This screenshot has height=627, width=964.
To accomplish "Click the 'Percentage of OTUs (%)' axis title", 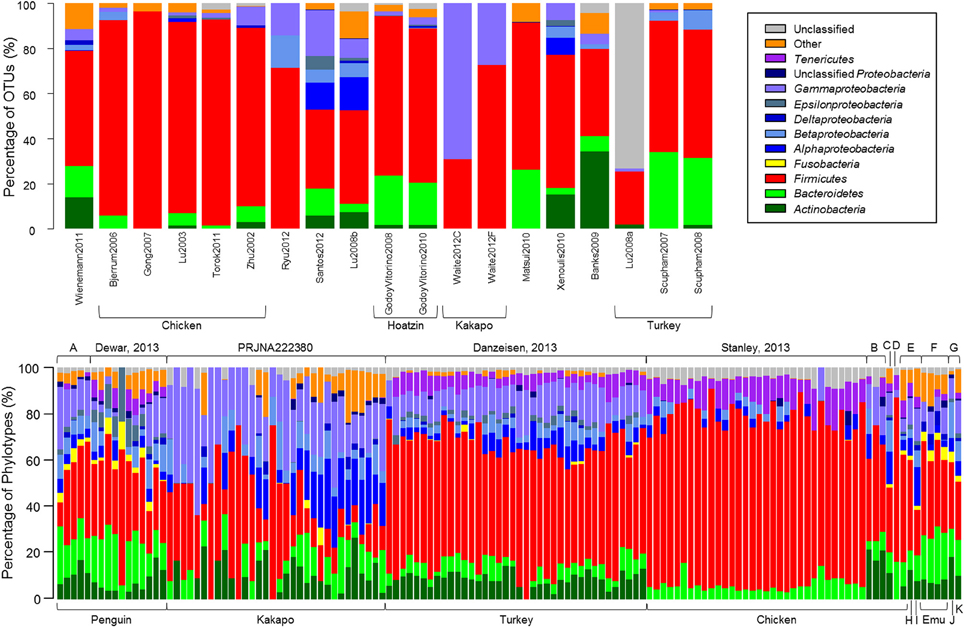I will click(10, 117).
